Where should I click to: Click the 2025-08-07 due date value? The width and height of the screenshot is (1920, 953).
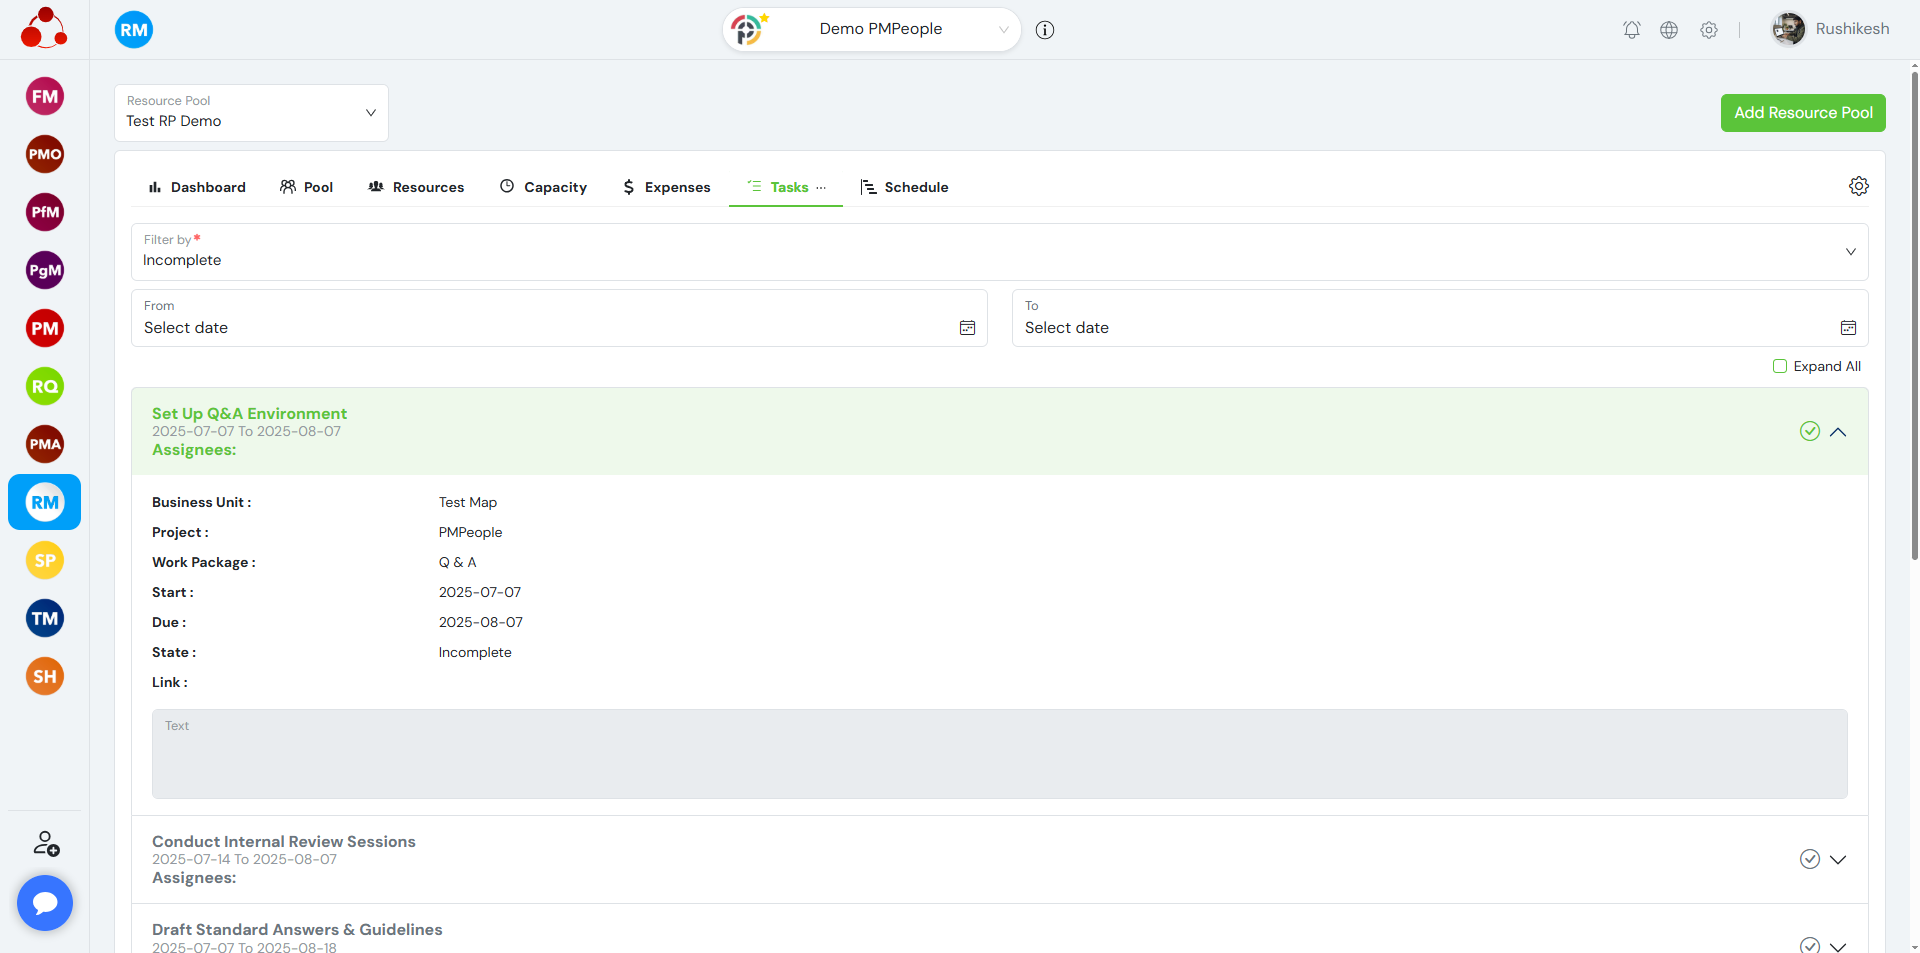[481, 622]
